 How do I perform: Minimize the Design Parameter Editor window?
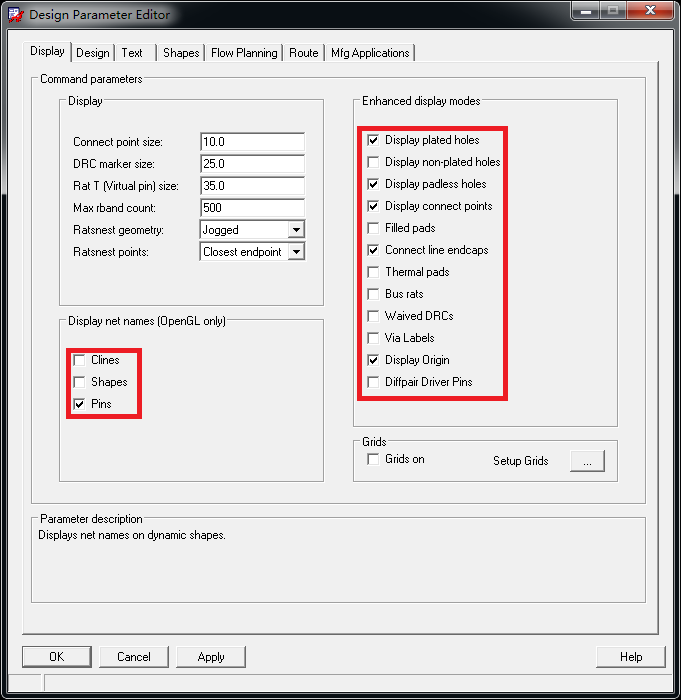coord(586,10)
